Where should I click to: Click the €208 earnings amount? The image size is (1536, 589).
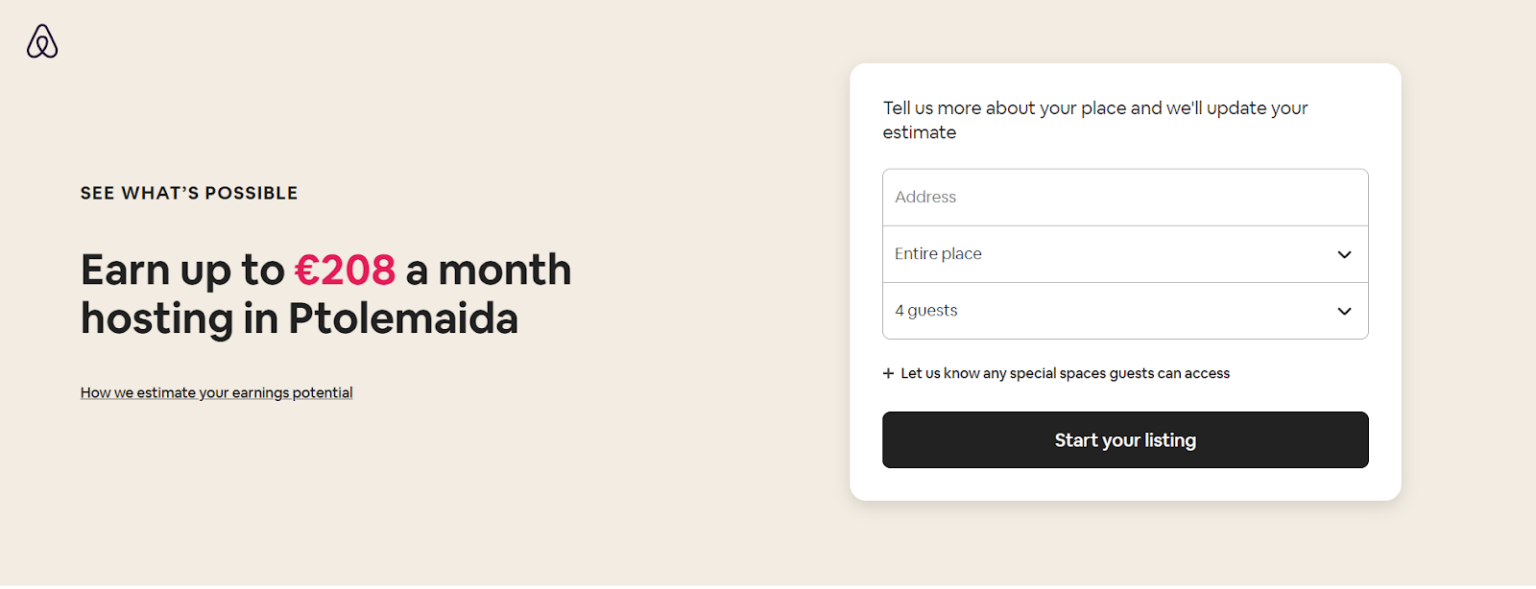click(345, 270)
